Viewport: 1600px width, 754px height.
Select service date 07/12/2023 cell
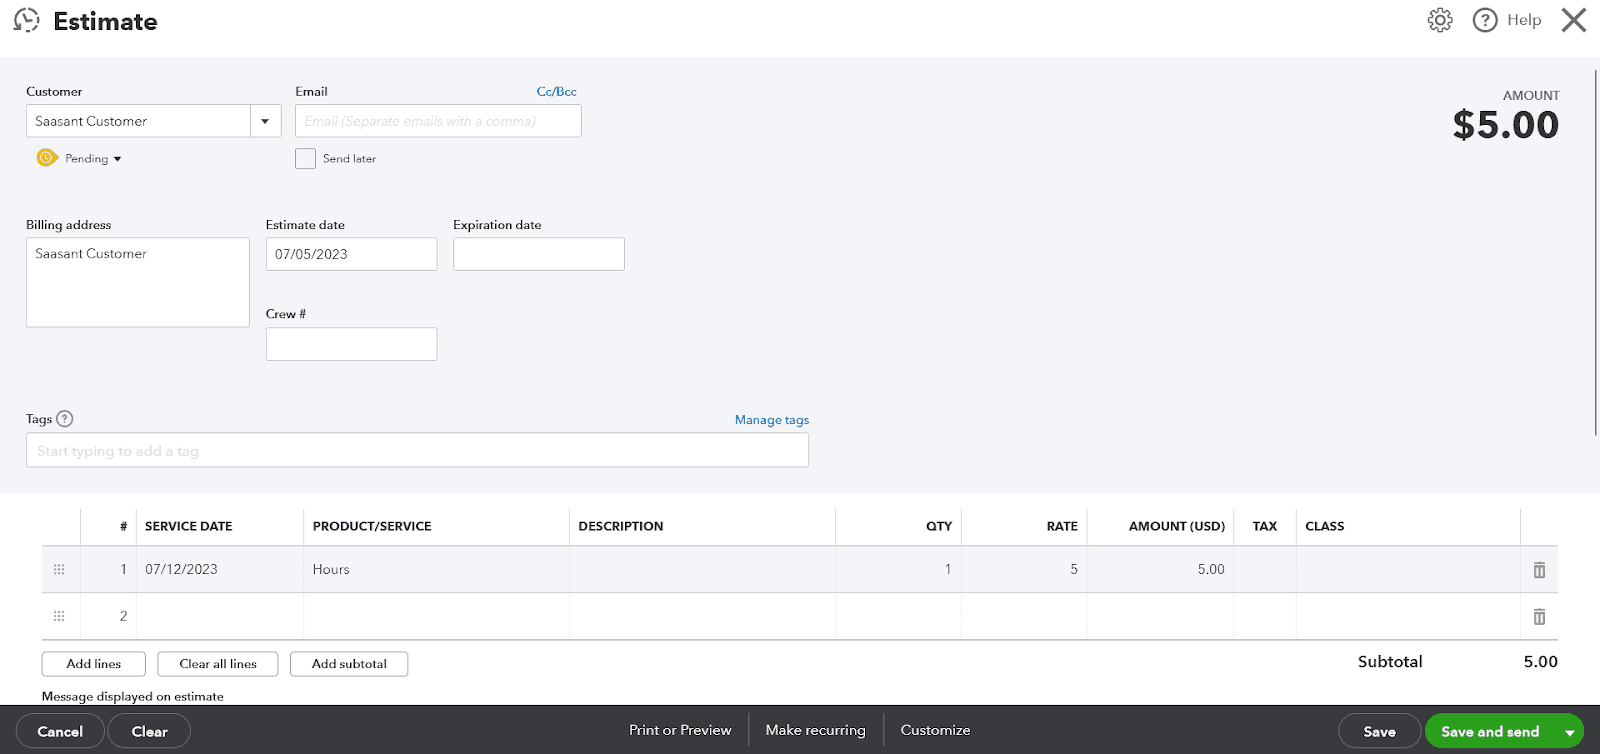(x=220, y=569)
